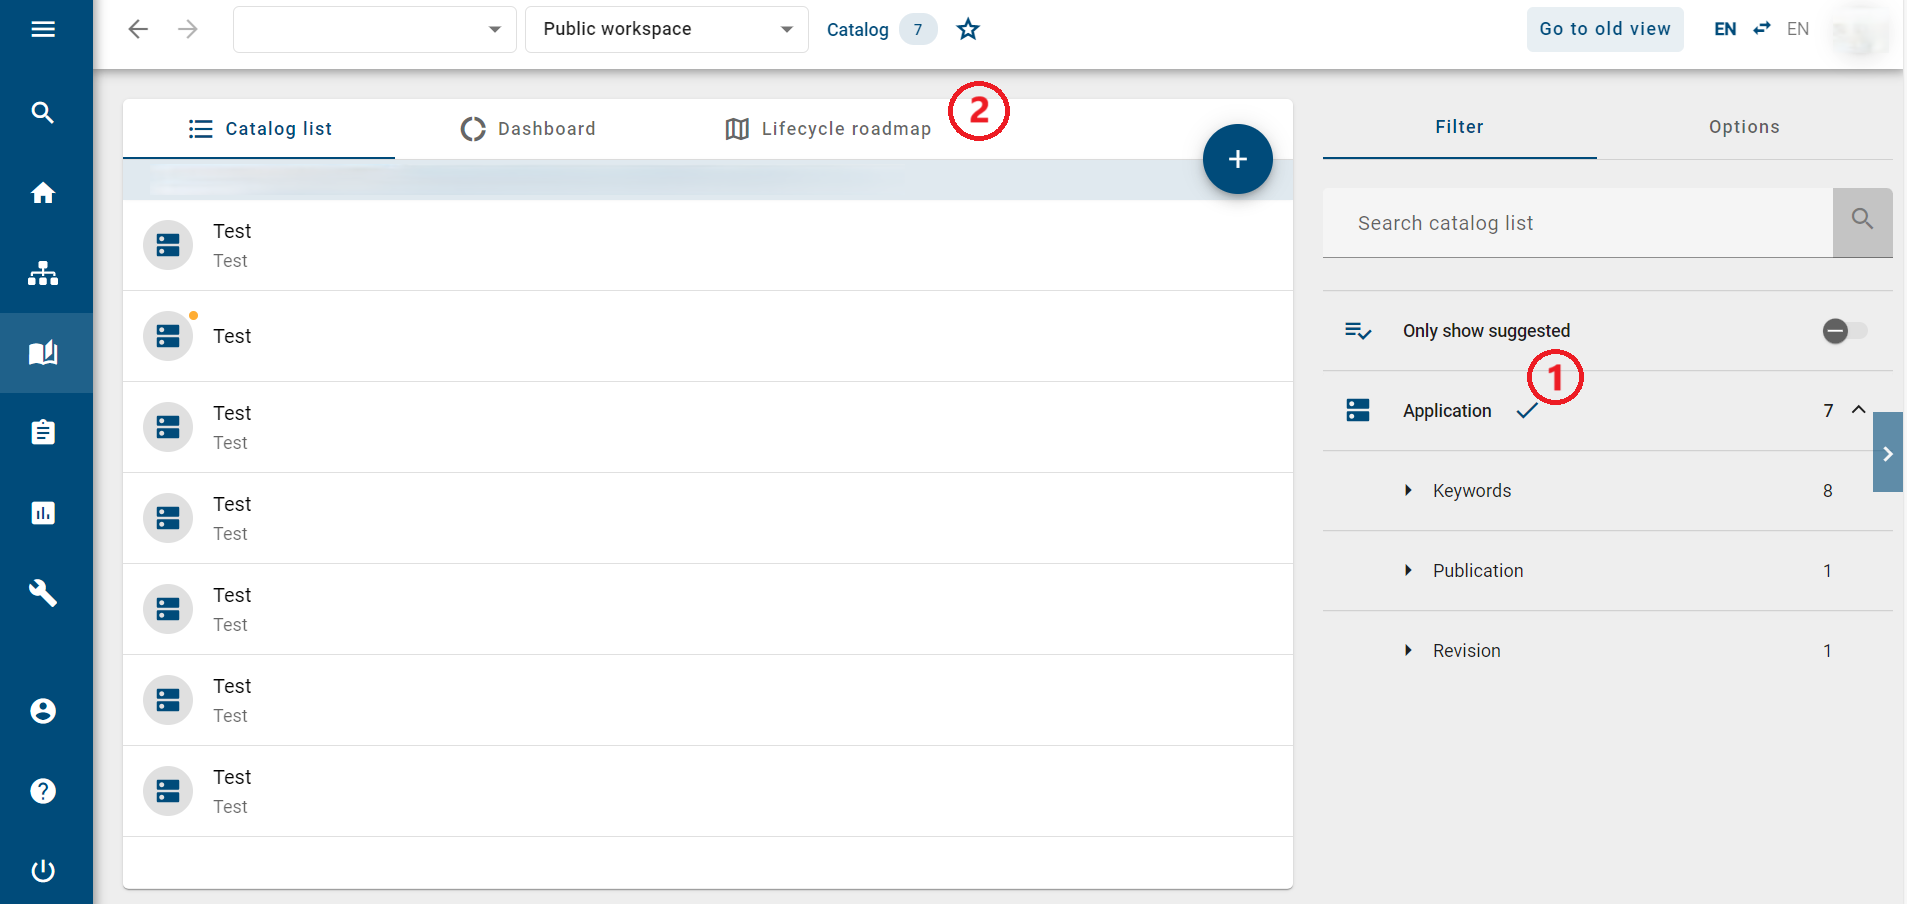Click the Go to old view button
Image resolution: width=1907 pixels, height=904 pixels.
(1604, 29)
